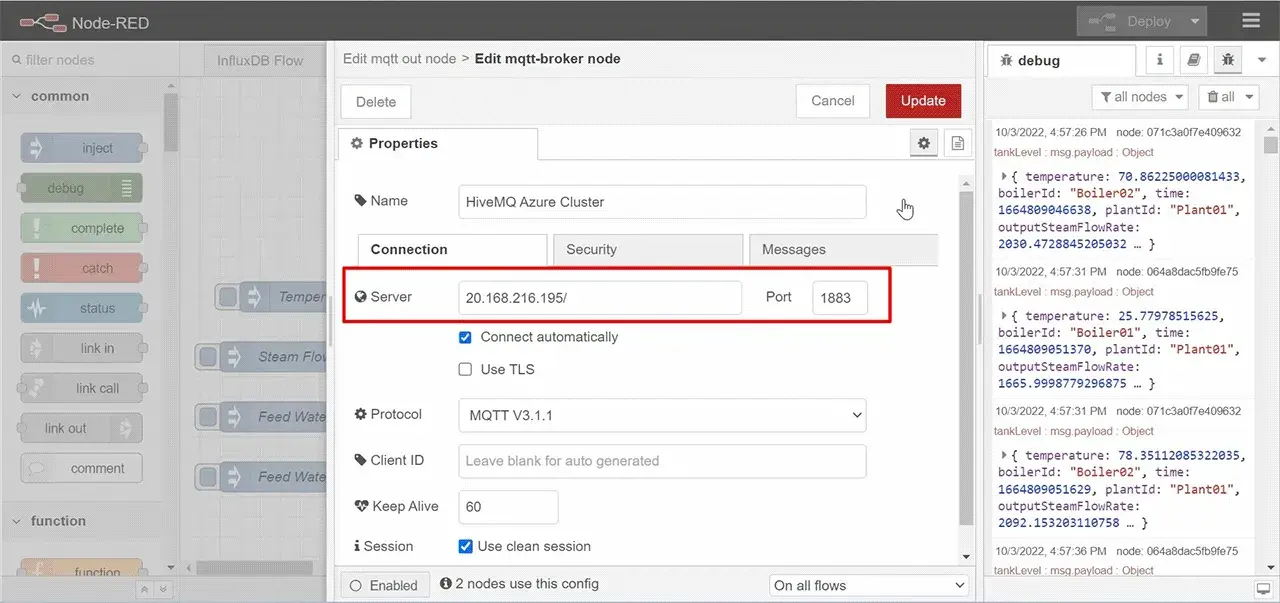
Task: Click the properties panel vertical scrollbar
Action: [x=965, y=360]
